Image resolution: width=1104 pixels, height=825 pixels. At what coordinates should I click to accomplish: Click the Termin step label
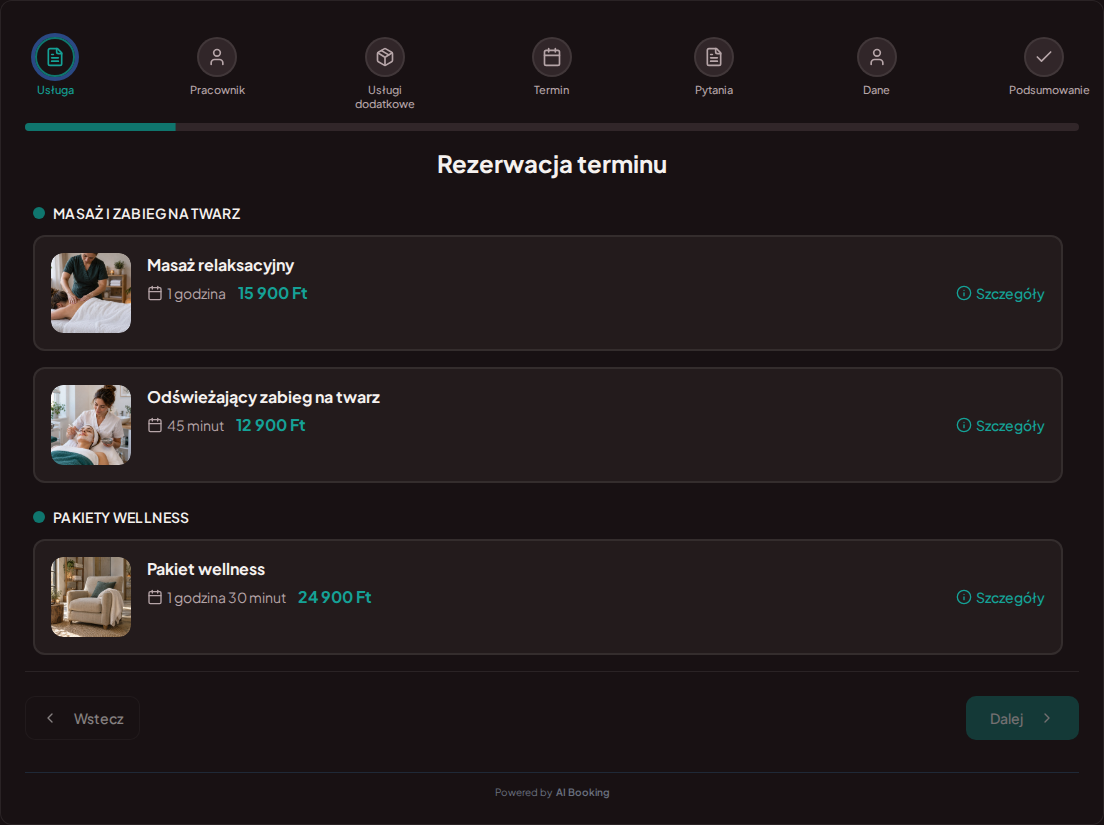(x=551, y=90)
